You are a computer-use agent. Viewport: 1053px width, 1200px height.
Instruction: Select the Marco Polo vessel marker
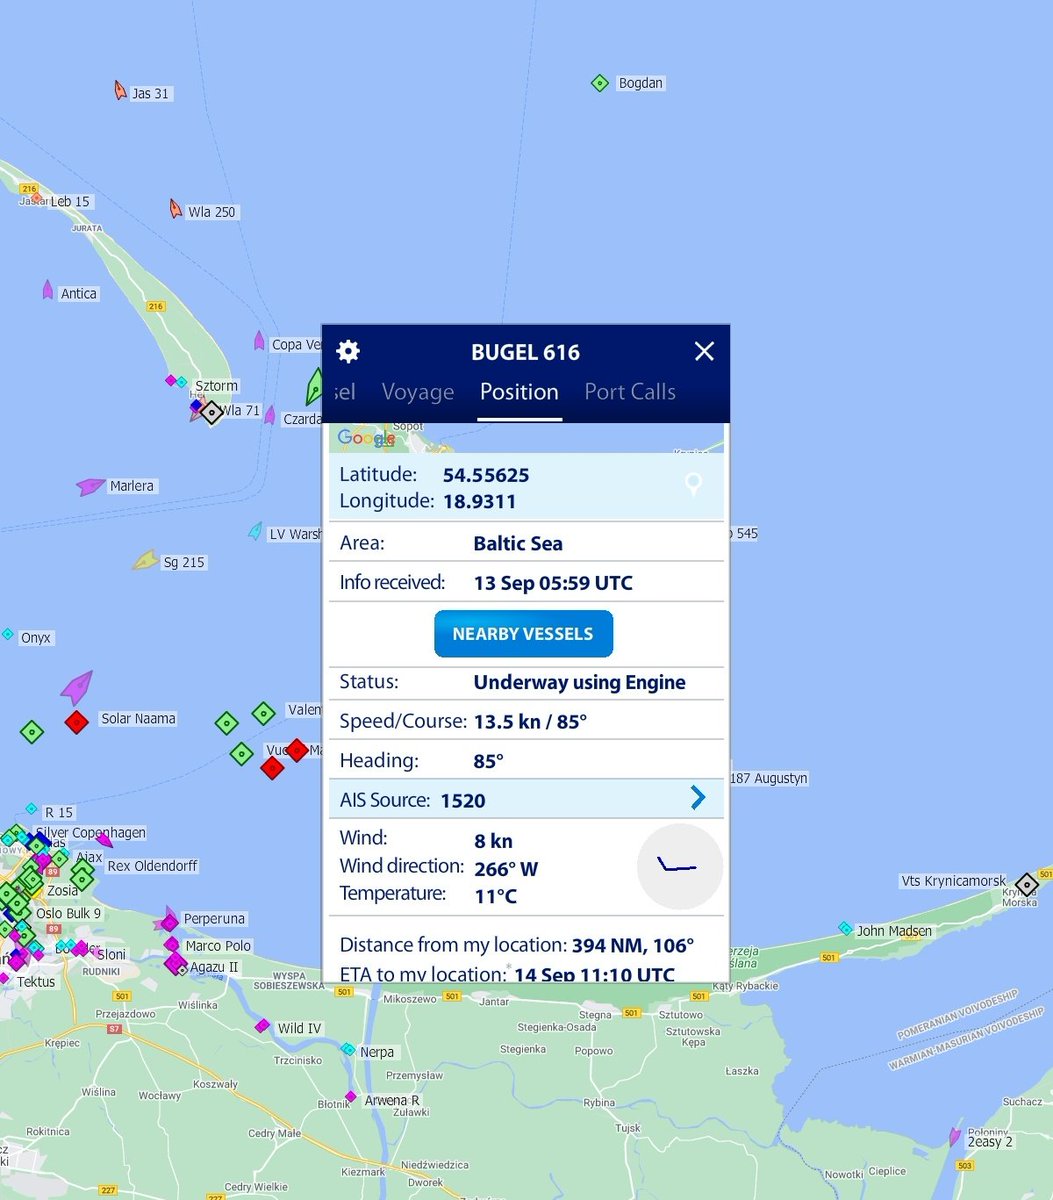[x=172, y=944]
